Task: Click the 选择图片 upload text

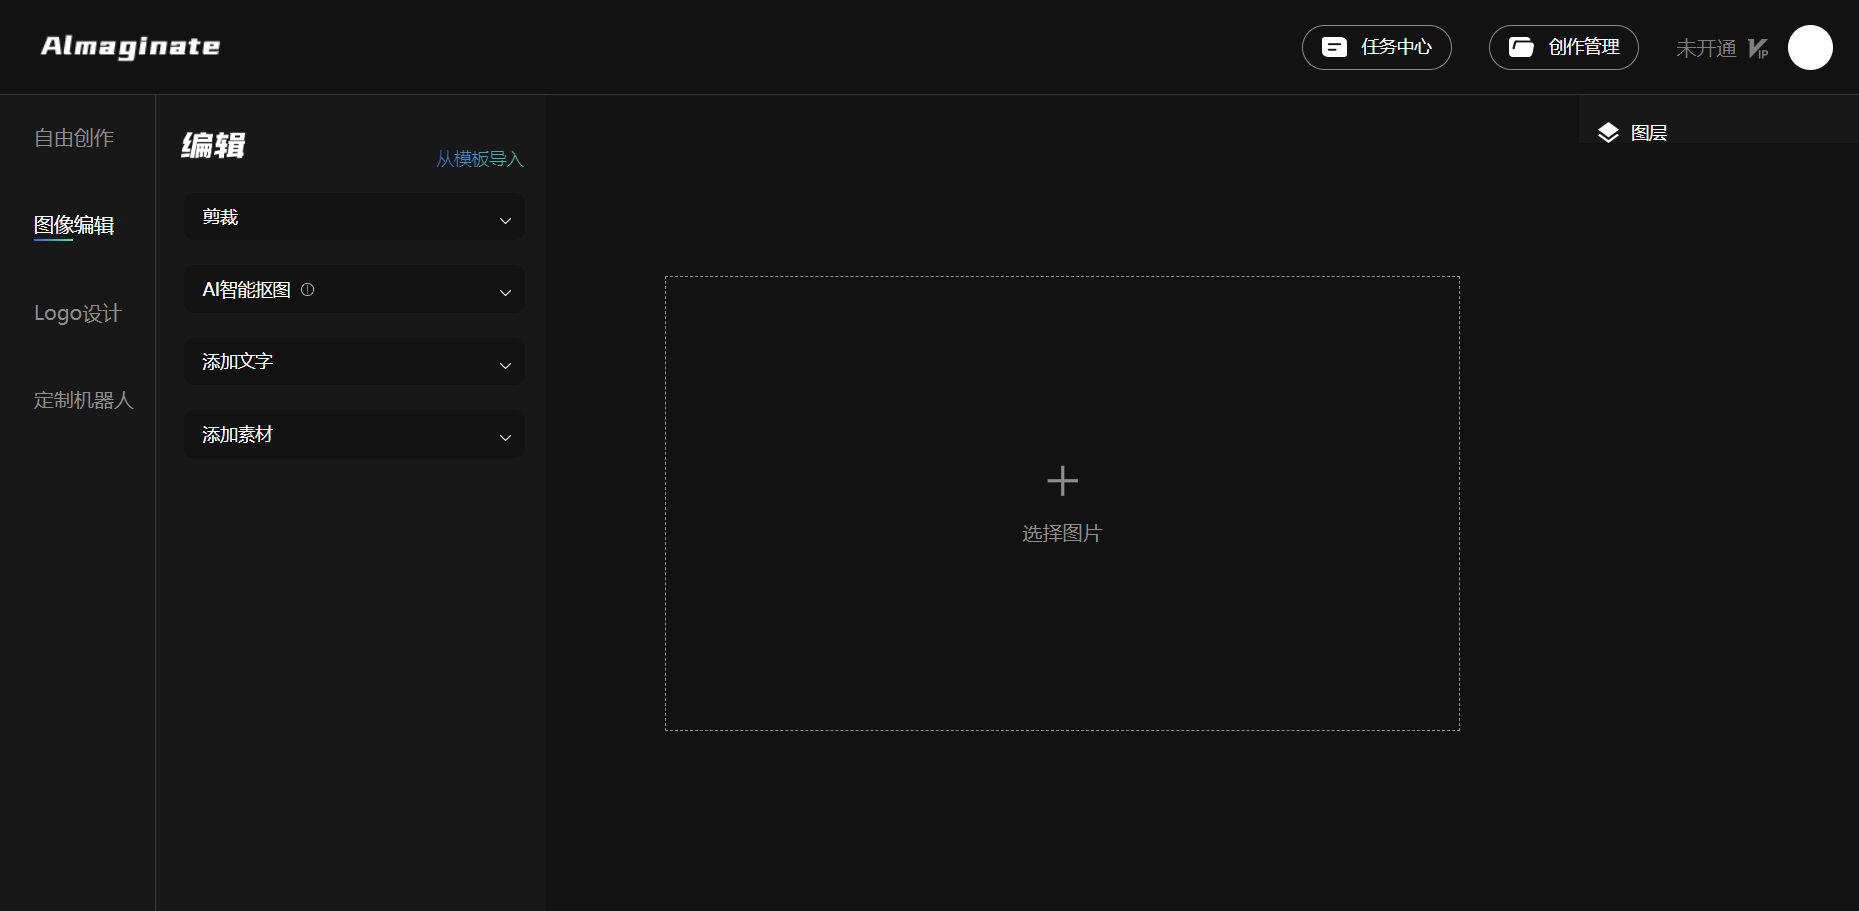Action: 1062,533
